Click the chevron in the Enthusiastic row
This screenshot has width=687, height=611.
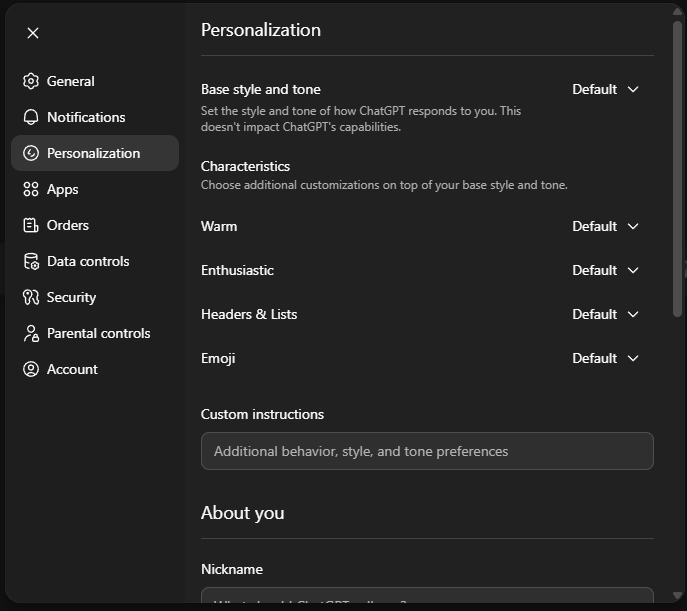(x=633, y=270)
